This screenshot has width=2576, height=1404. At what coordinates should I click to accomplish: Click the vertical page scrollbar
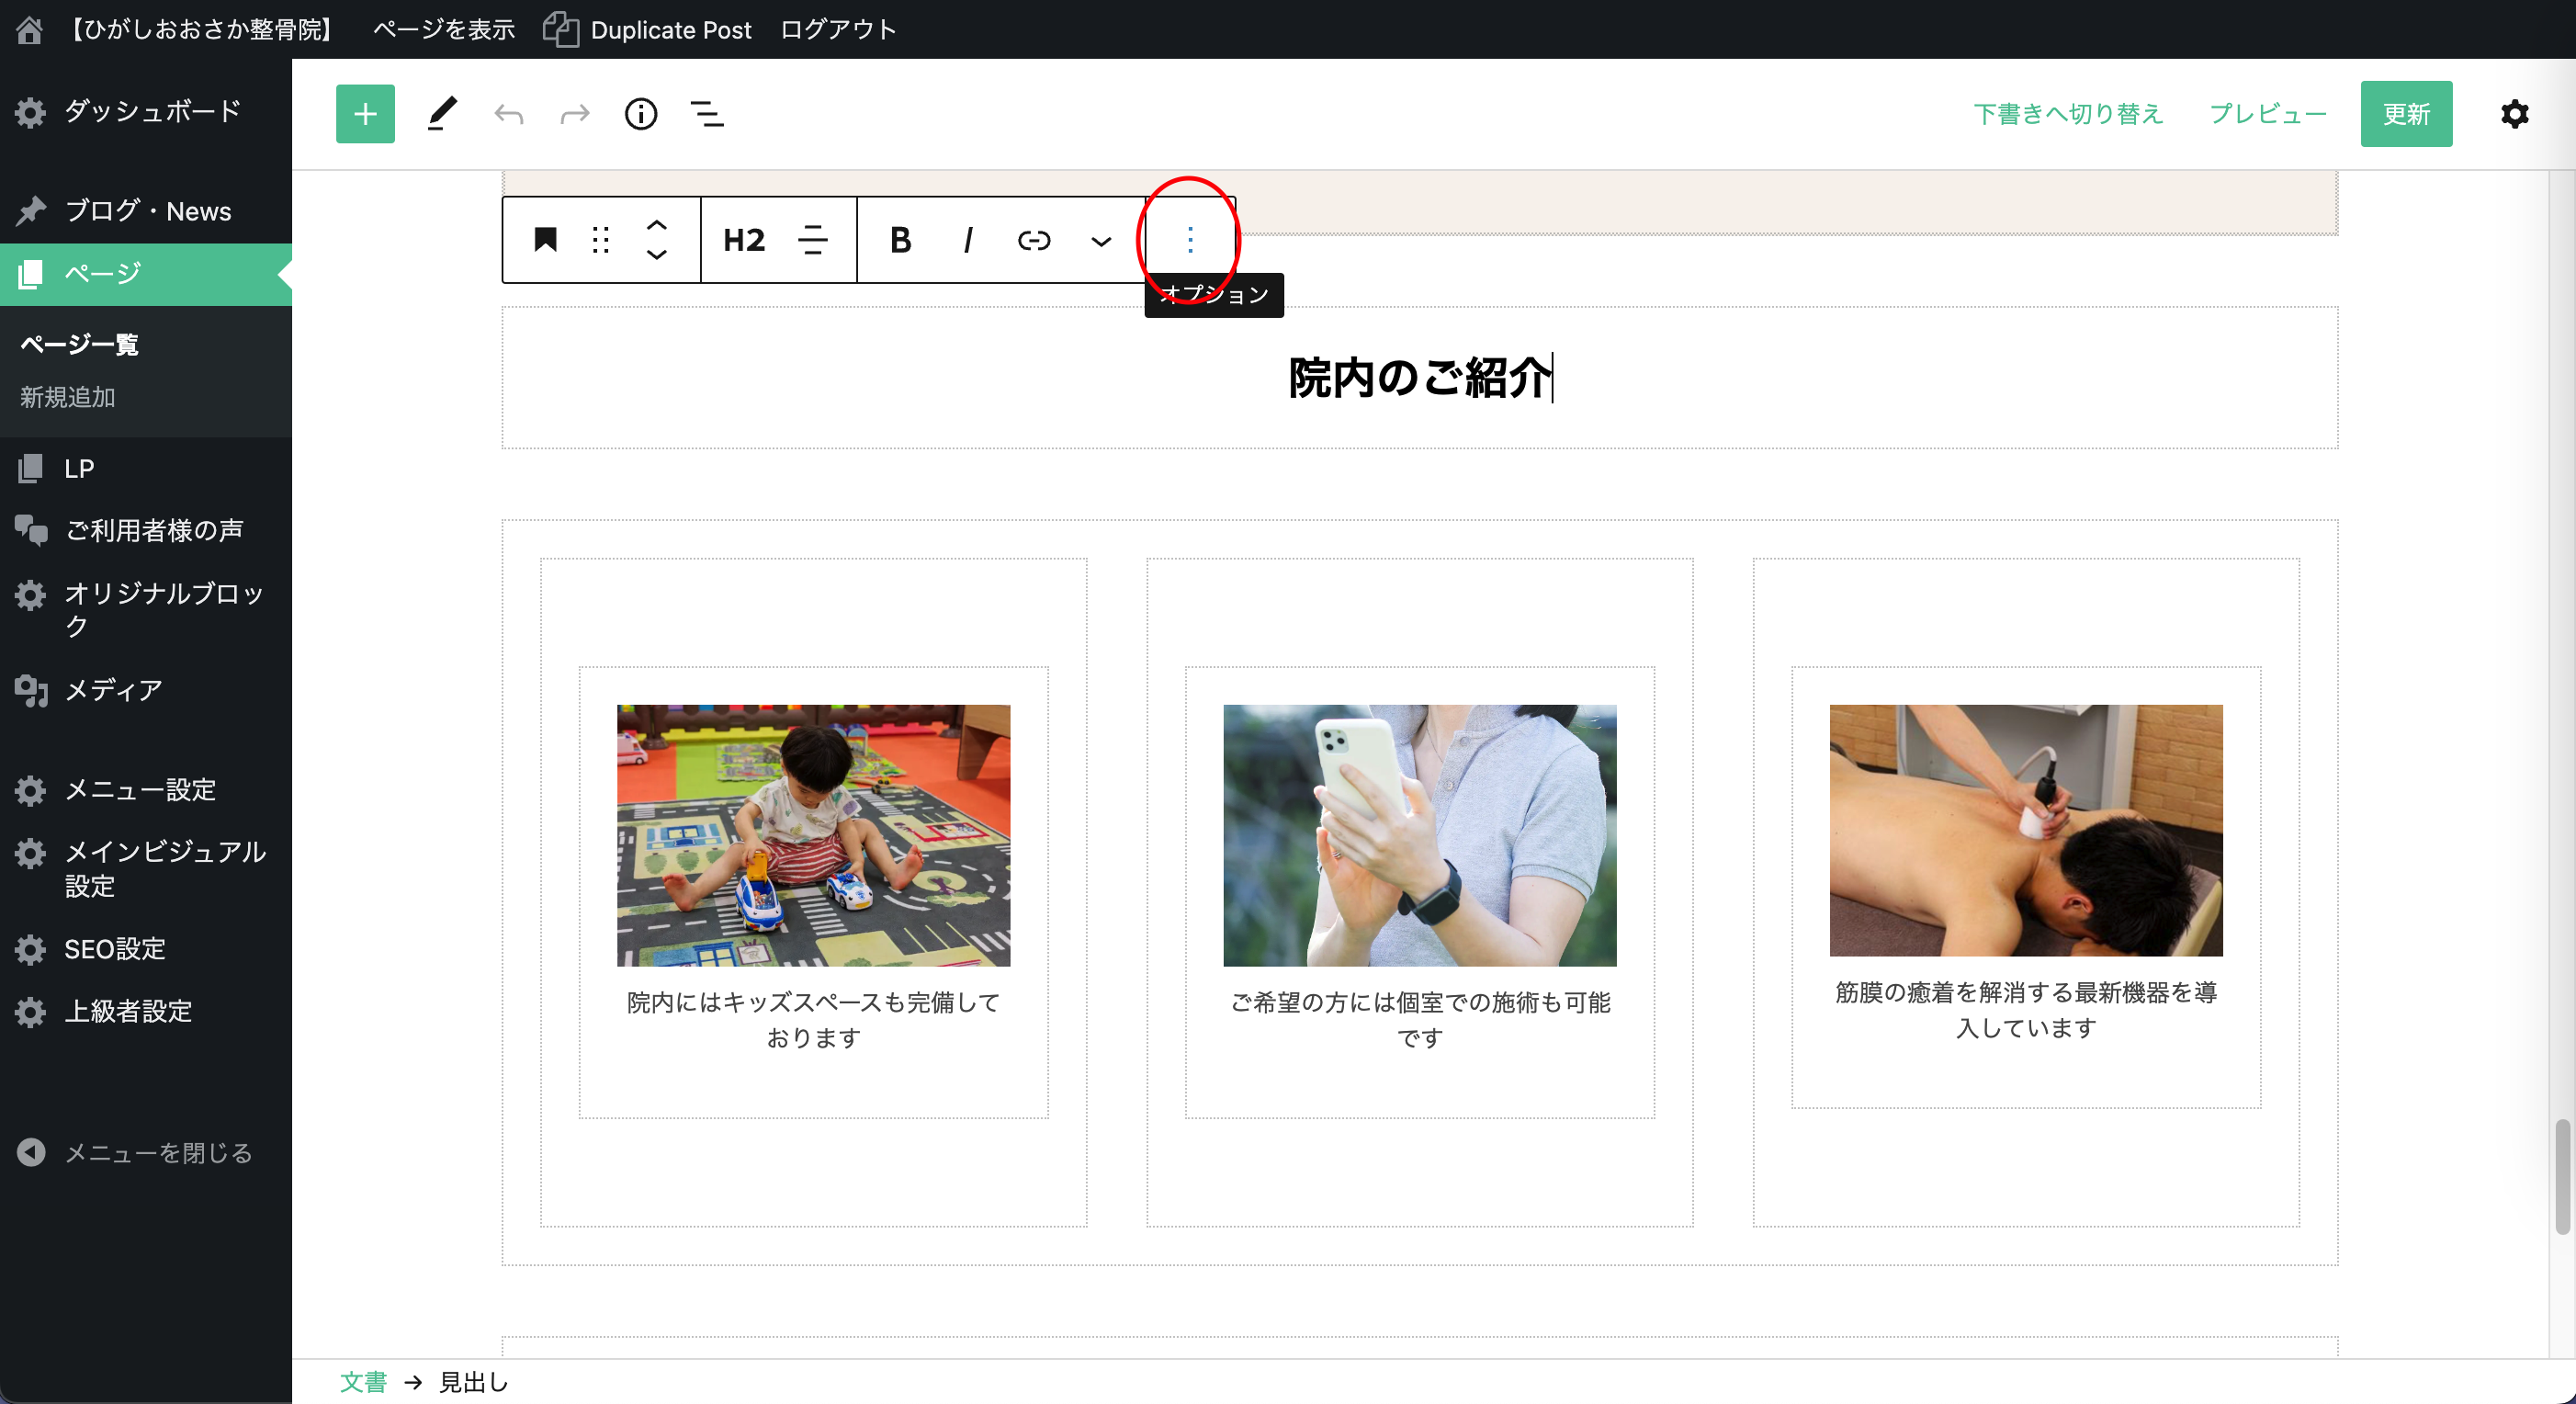2562,1176
